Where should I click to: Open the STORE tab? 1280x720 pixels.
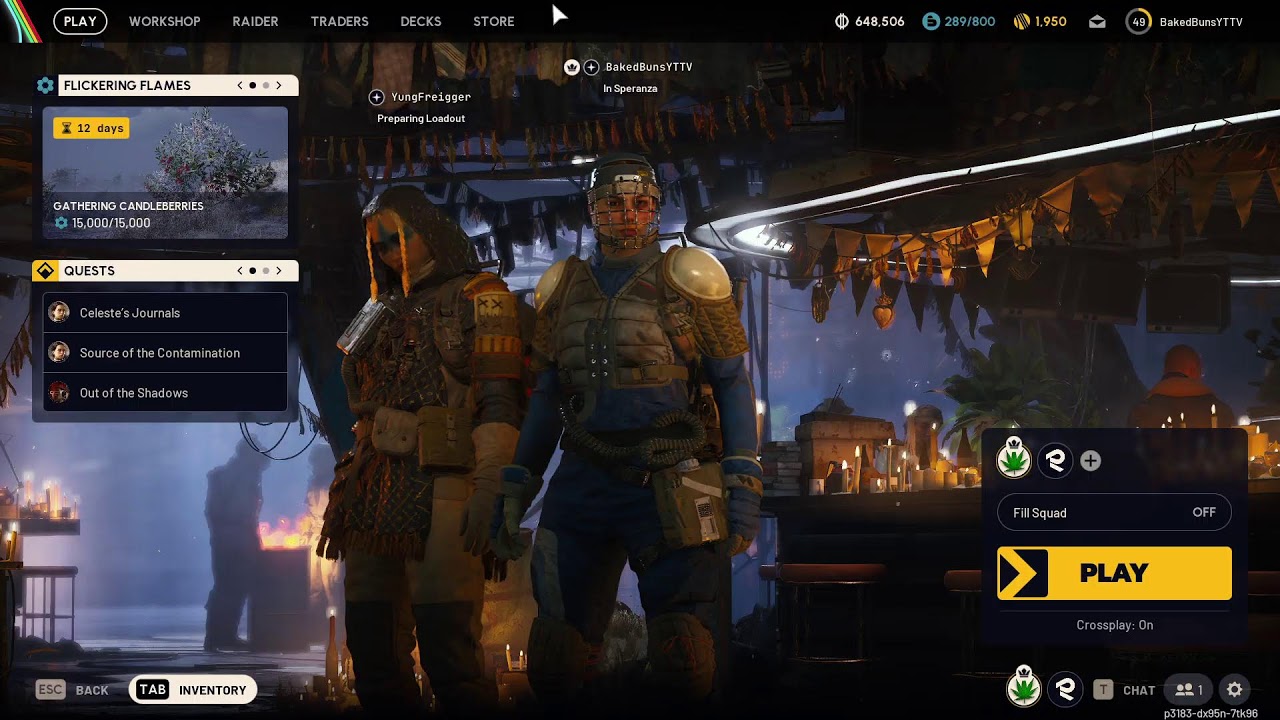coord(494,21)
